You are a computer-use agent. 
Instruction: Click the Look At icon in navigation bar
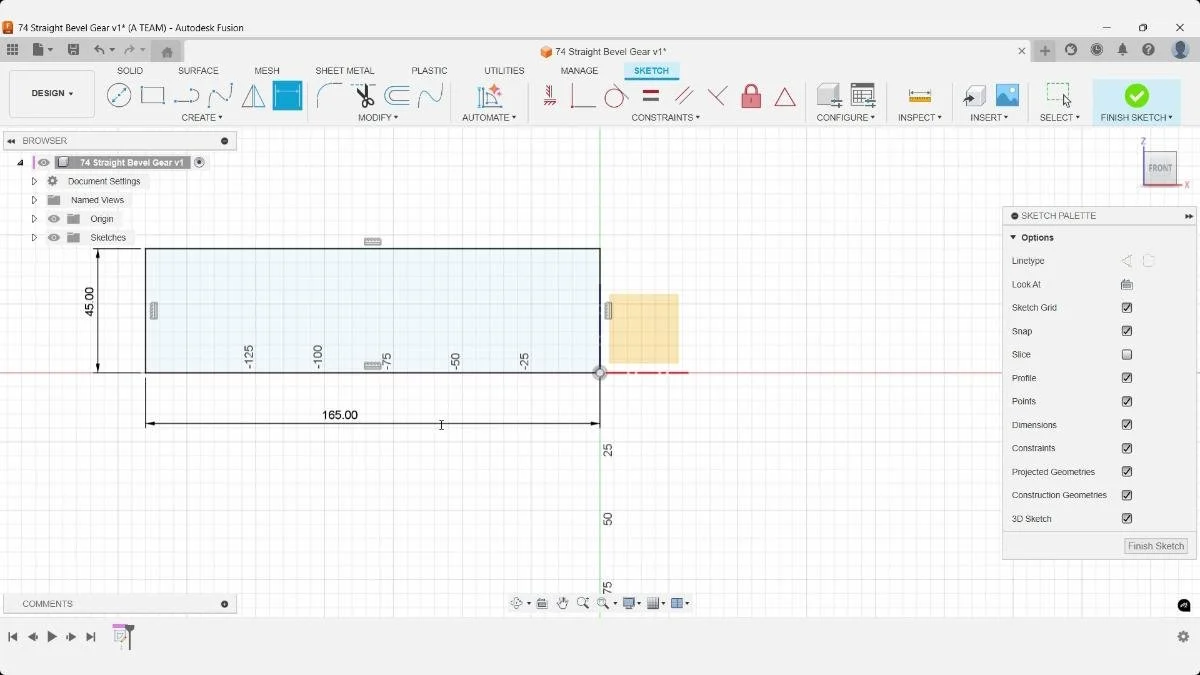[x=542, y=603]
